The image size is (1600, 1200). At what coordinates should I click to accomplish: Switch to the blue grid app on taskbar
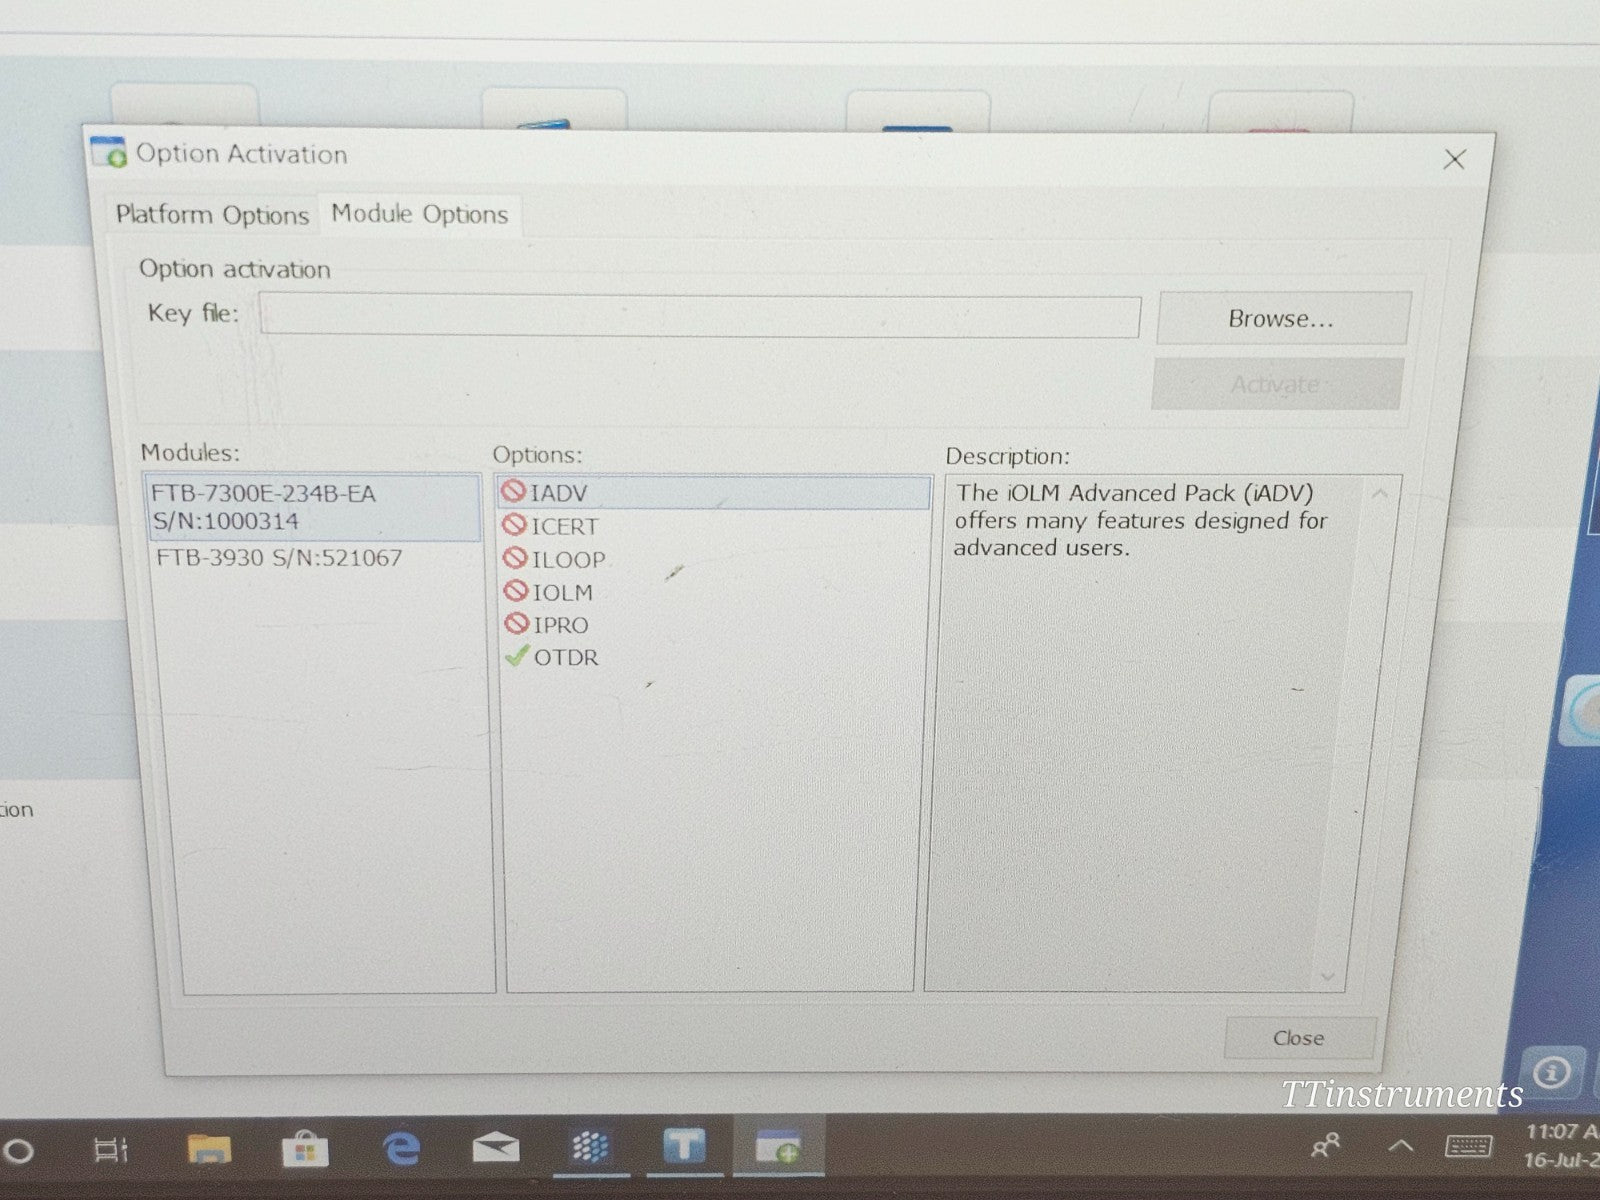point(590,1147)
